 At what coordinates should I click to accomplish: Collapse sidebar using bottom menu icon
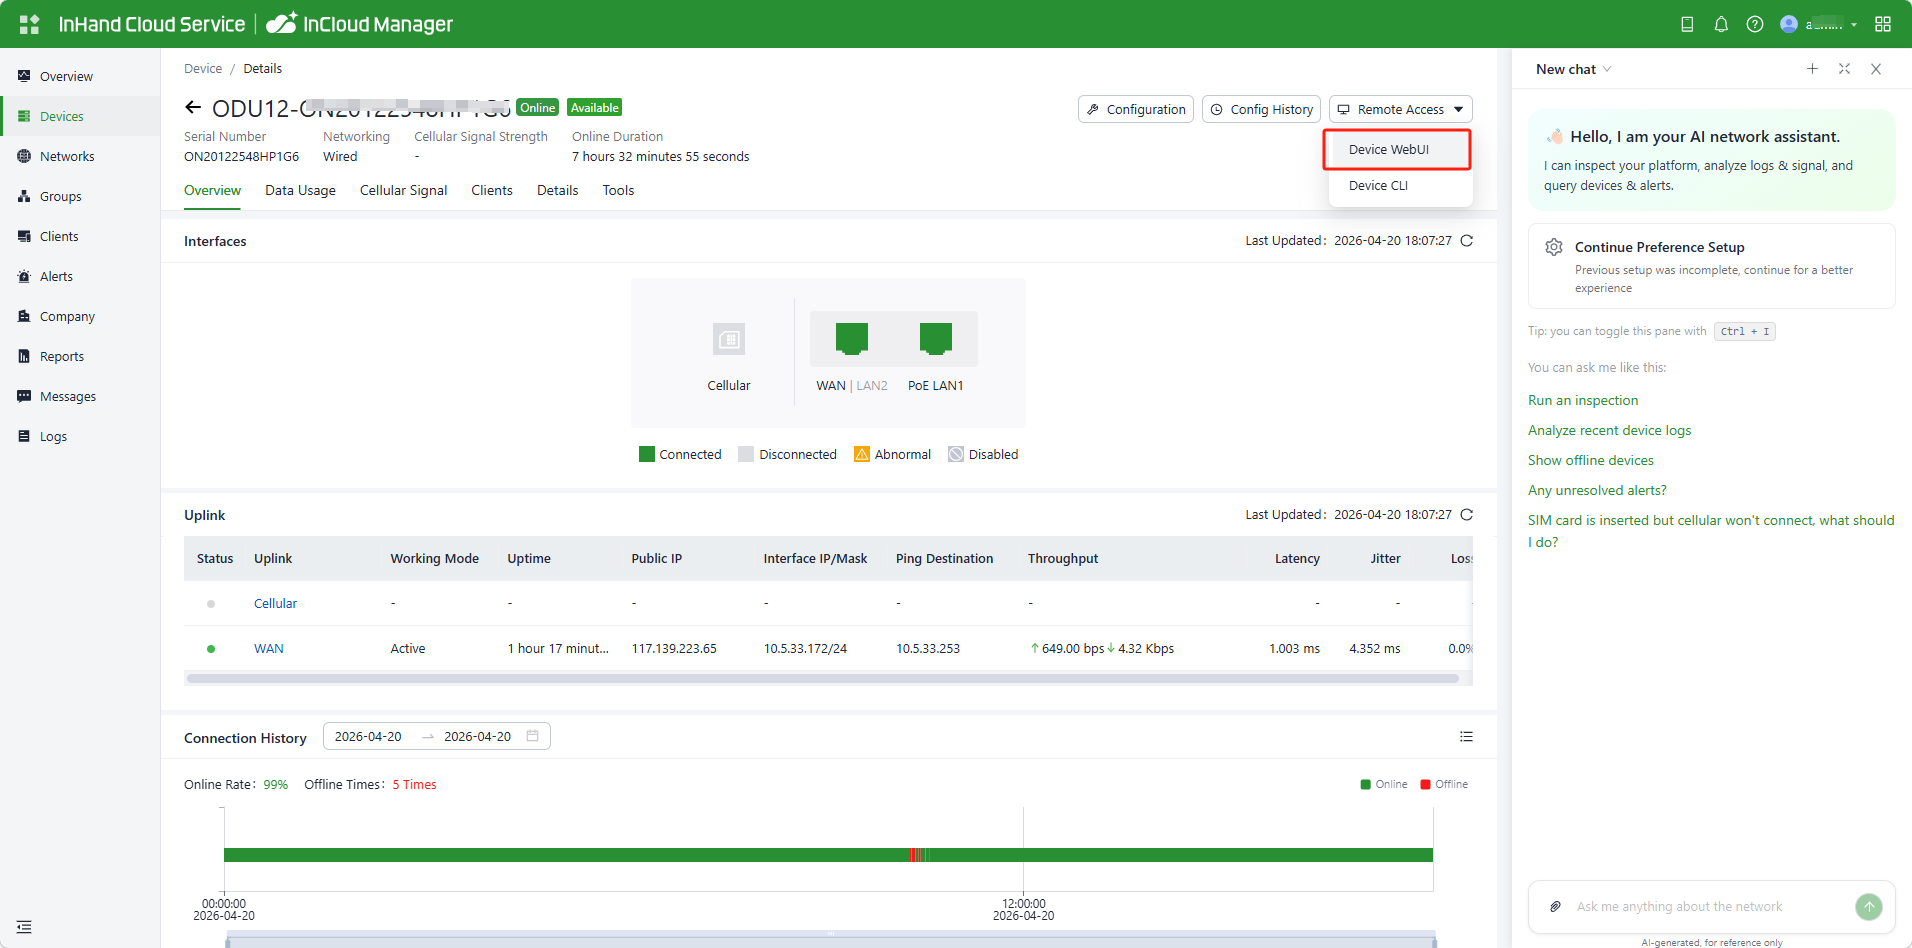(24, 927)
